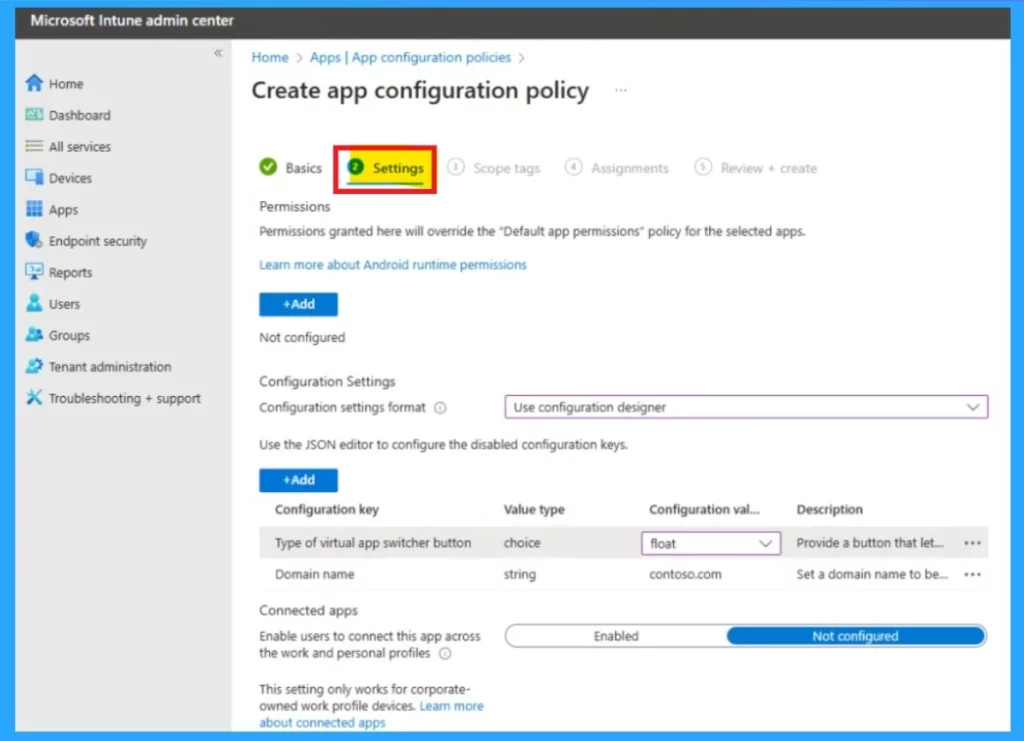Click the 'choice' value type cell
Image resolution: width=1024 pixels, height=741 pixels.
[522, 543]
